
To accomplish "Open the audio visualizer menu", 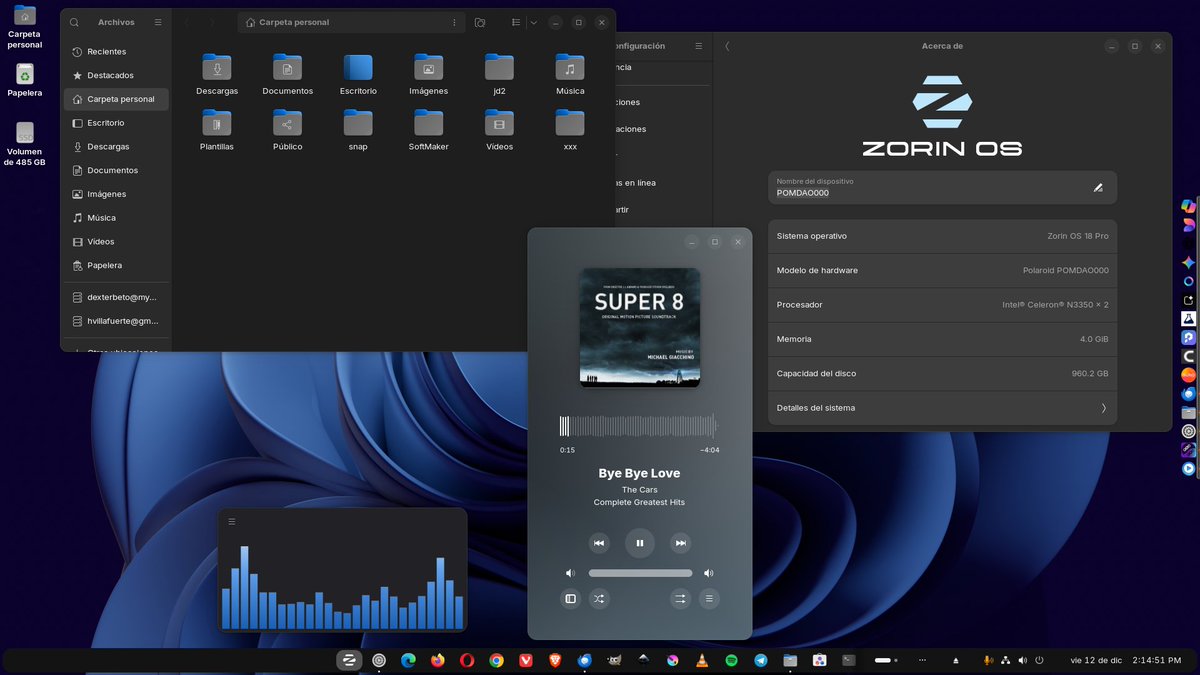I will (x=232, y=521).
